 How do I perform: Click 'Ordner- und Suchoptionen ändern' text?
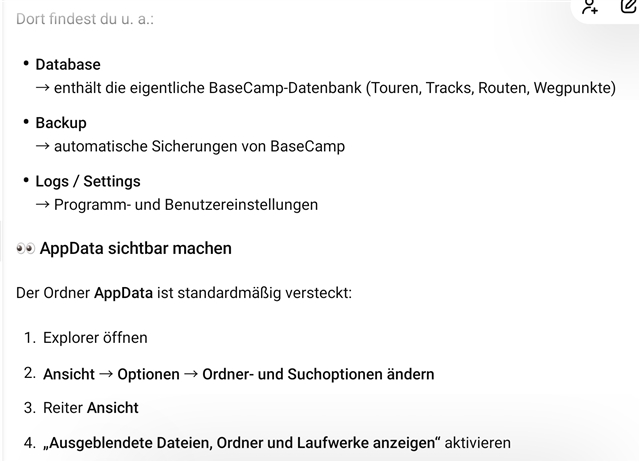click(x=318, y=374)
